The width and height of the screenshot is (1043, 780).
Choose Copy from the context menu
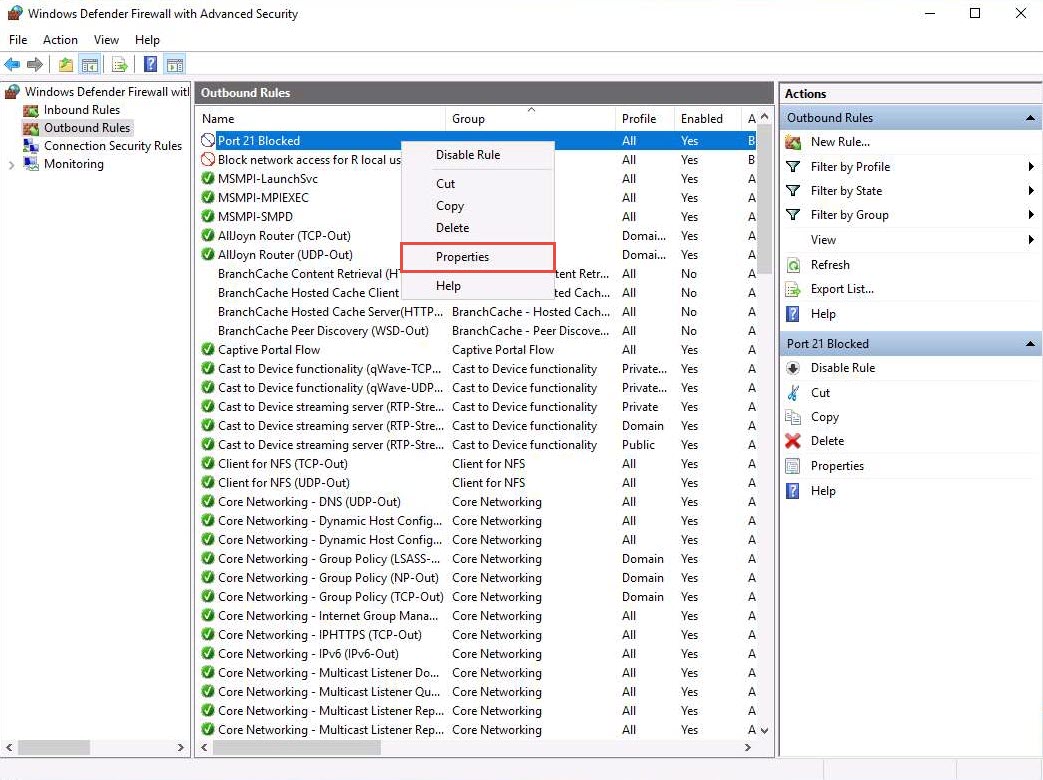[478, 206]
